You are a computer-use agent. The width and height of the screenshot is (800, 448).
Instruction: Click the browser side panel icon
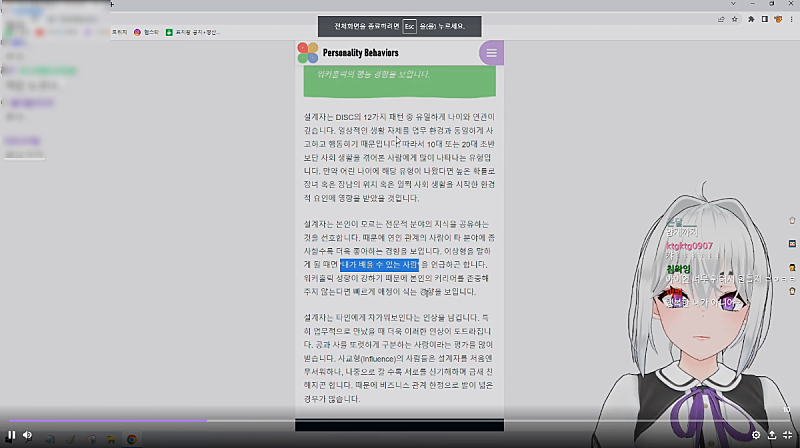click(765, 19)
